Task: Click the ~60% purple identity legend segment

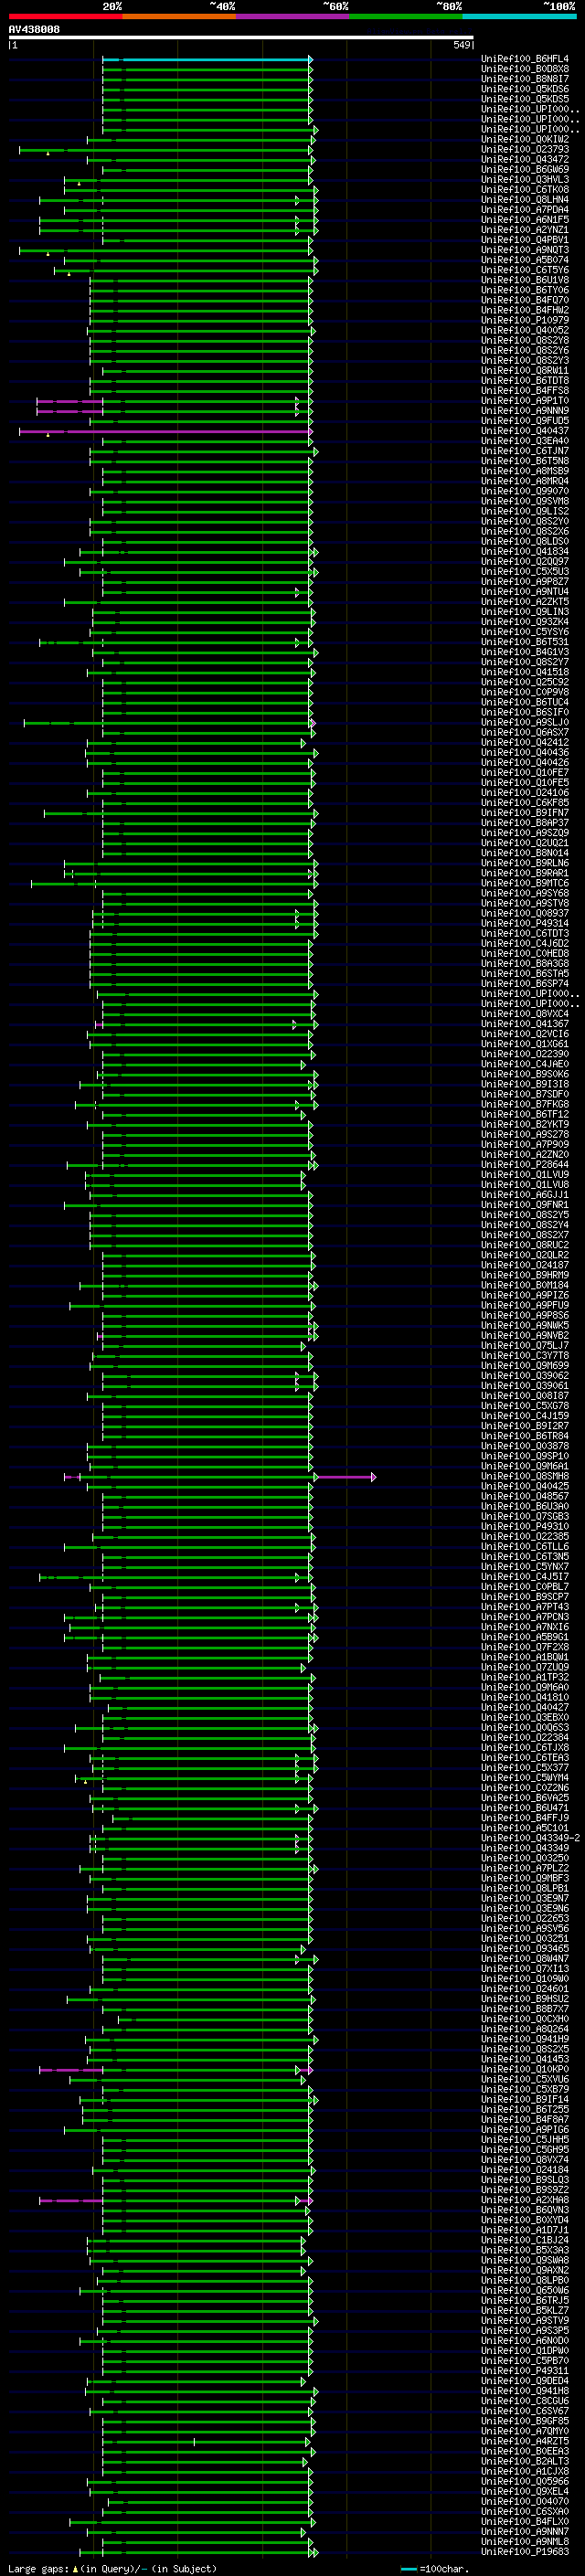Action: [x=293, y=16]
